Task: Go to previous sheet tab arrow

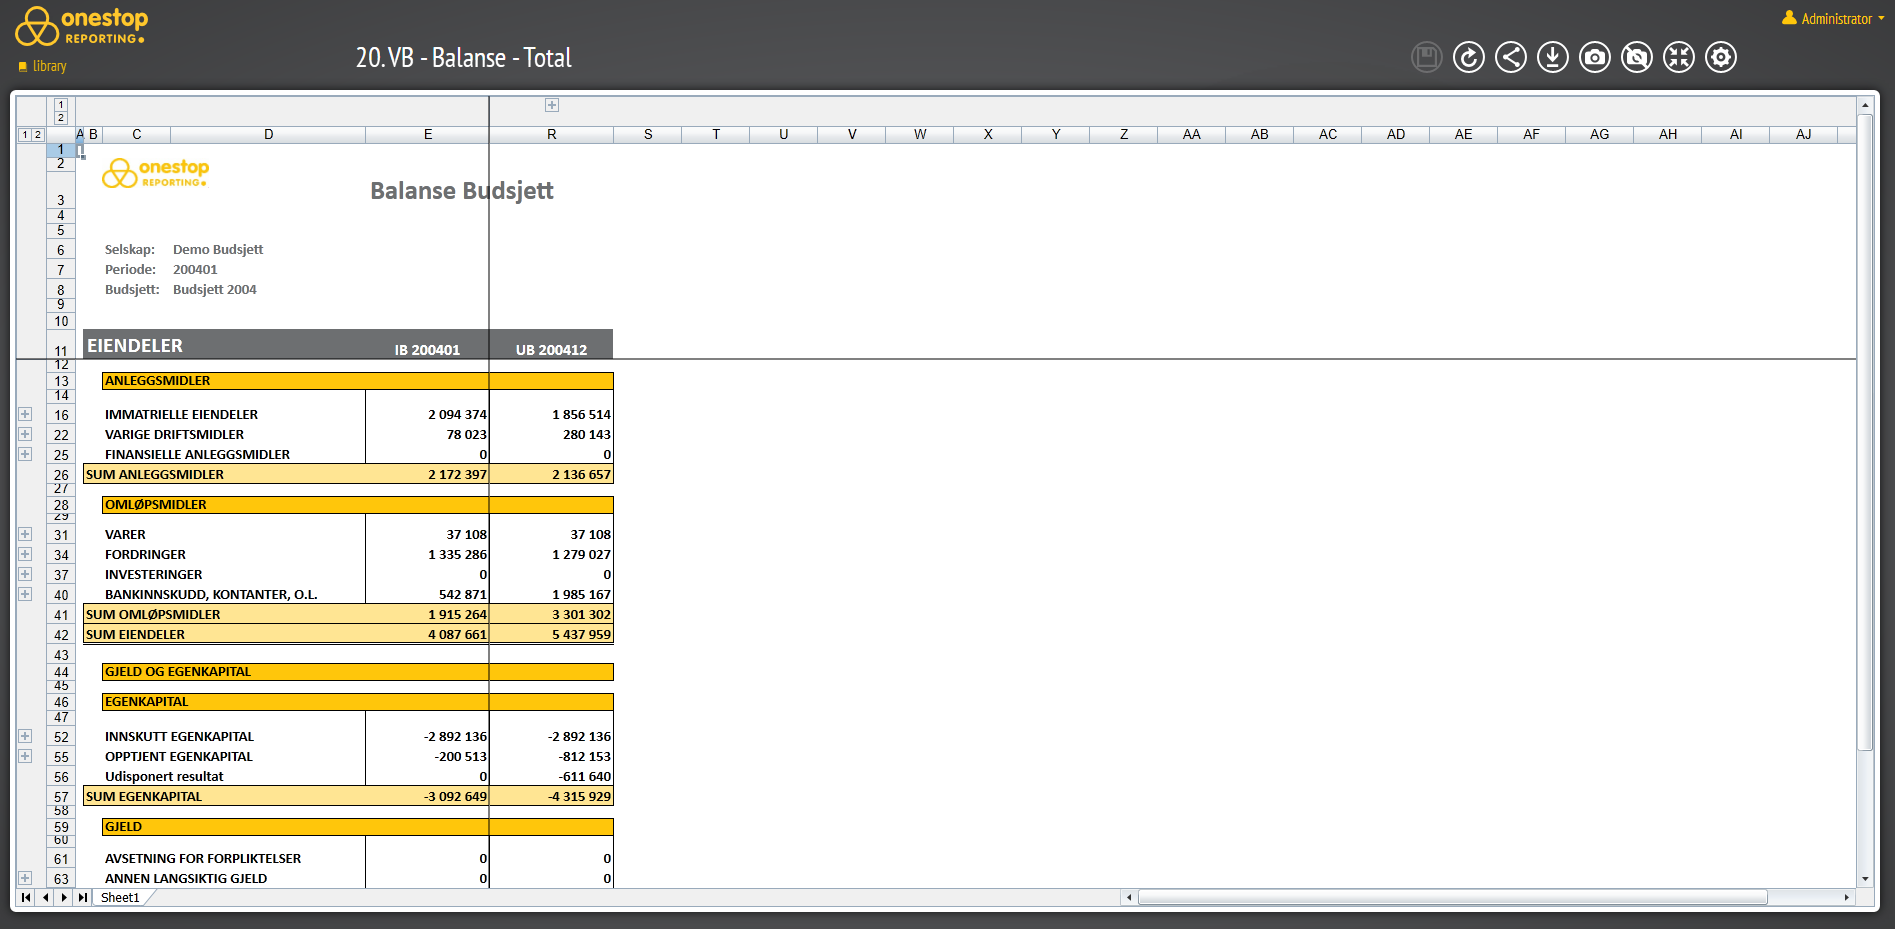Action: (x=45, y=898)
